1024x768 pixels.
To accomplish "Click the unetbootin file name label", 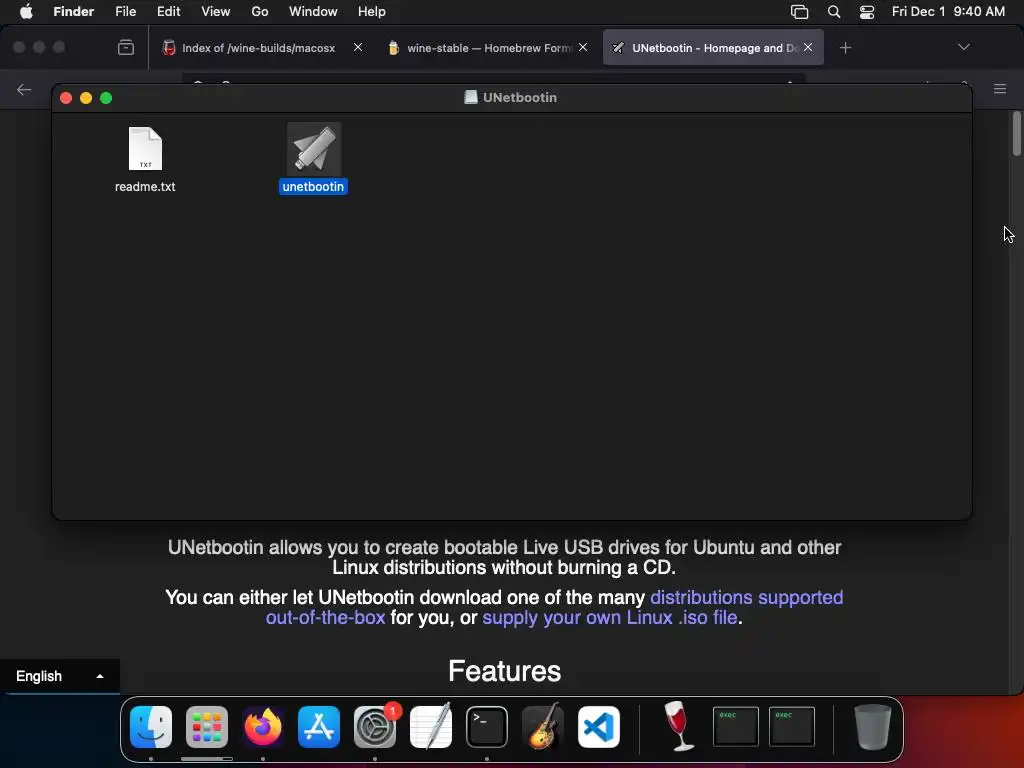I will click(313, 187).
